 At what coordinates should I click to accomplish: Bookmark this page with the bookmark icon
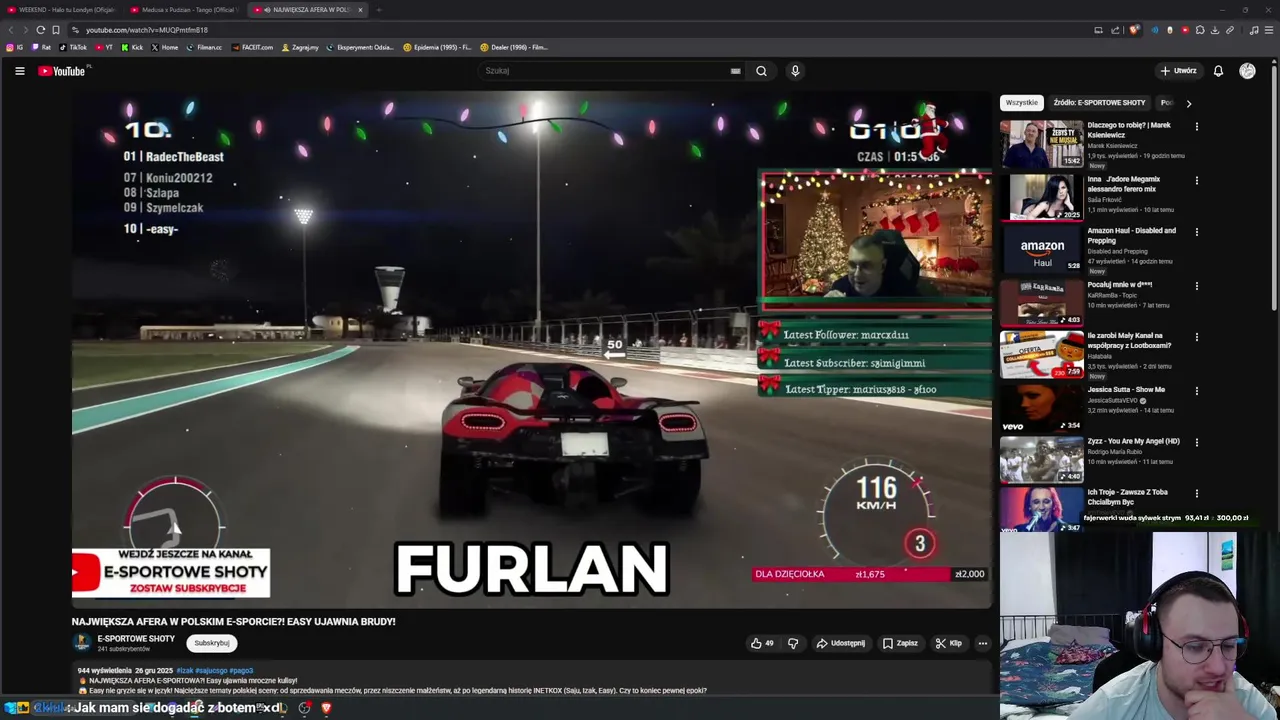coord(56,30)
